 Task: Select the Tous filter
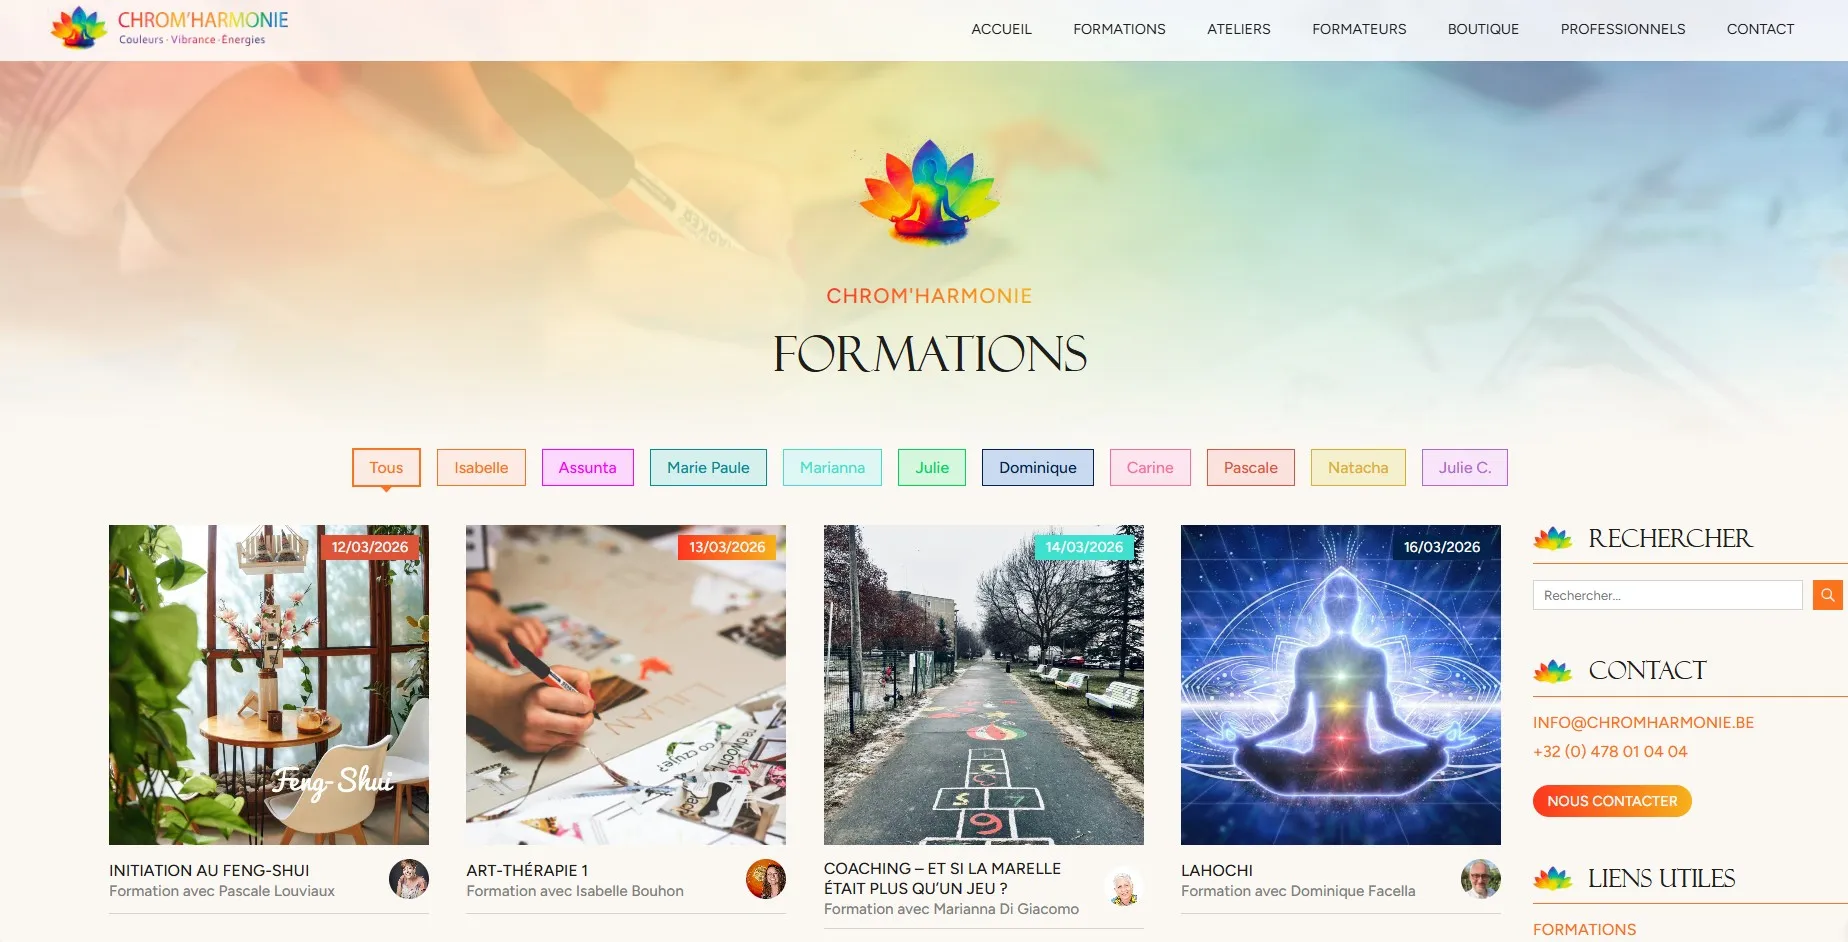coord(386,467)
